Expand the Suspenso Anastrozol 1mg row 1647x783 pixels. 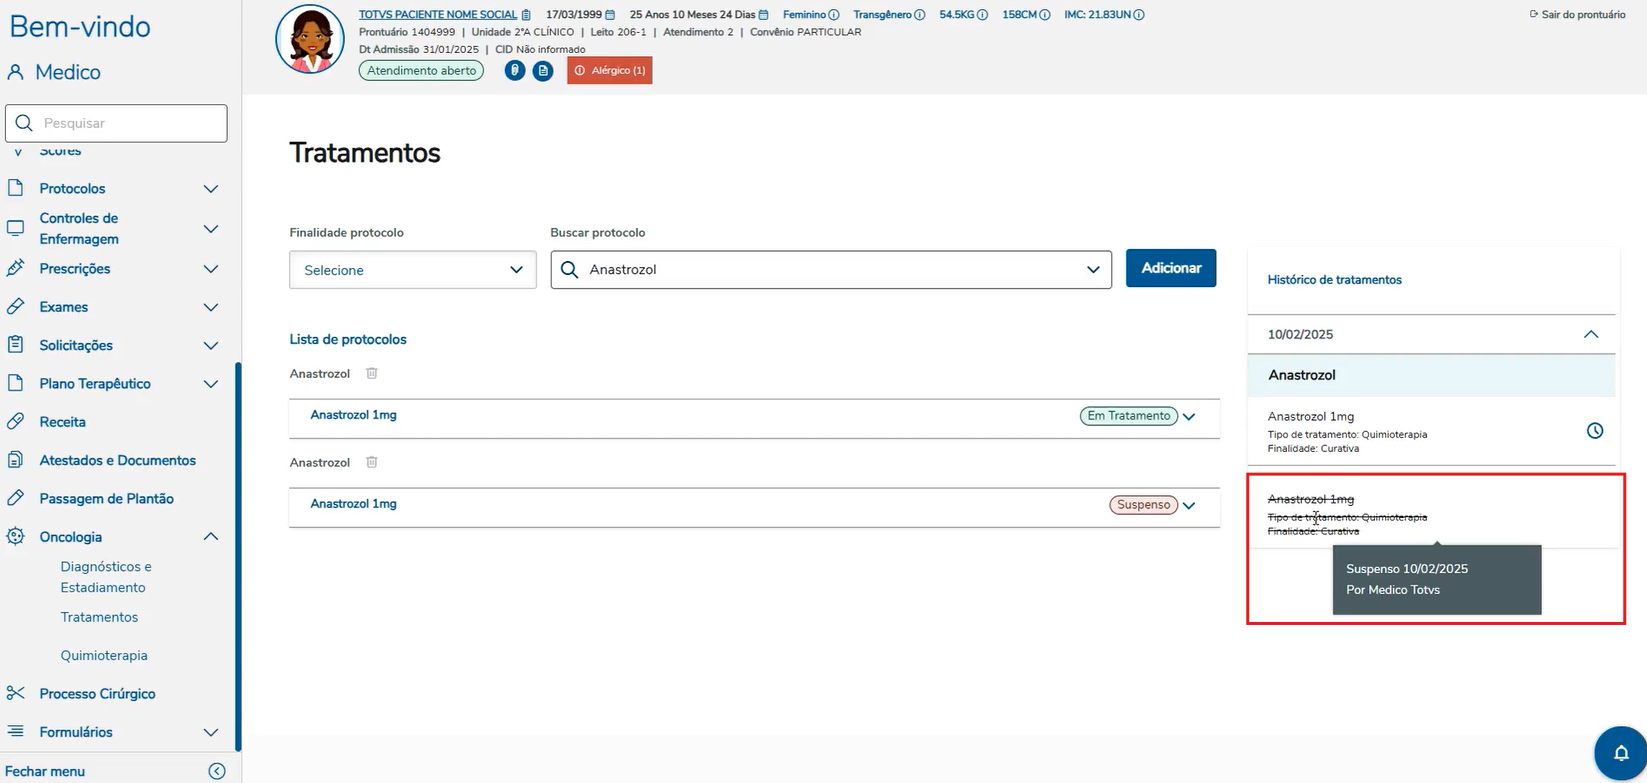pyautogui.click(x=1189, y=506)
